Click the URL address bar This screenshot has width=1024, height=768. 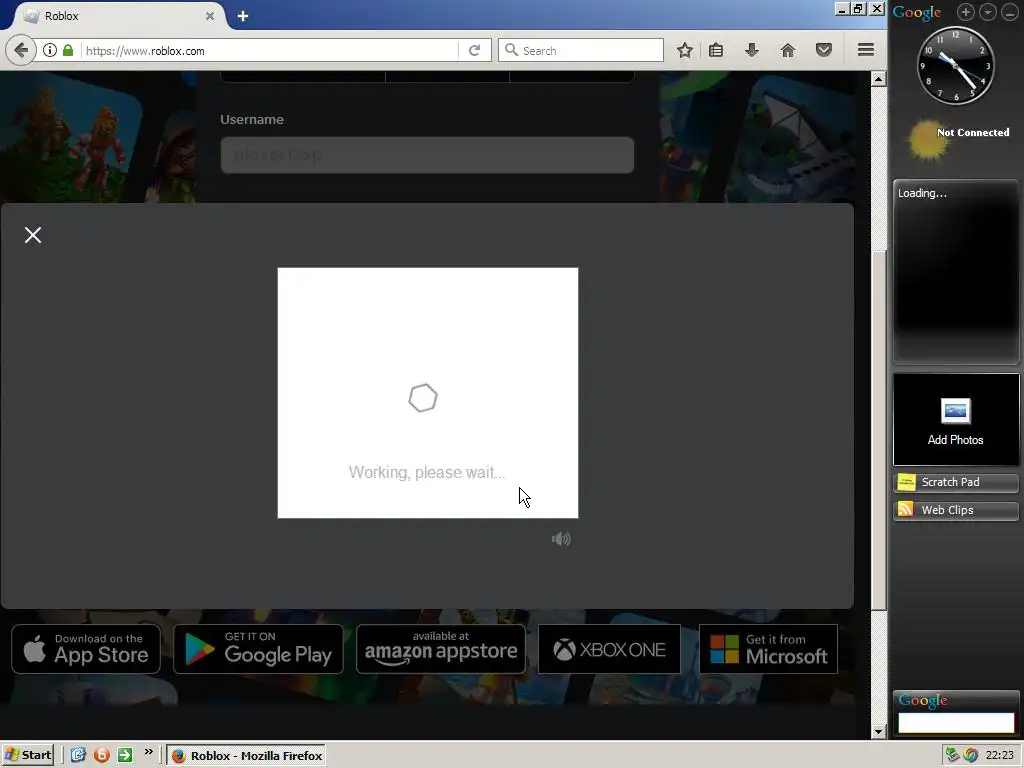270,50
